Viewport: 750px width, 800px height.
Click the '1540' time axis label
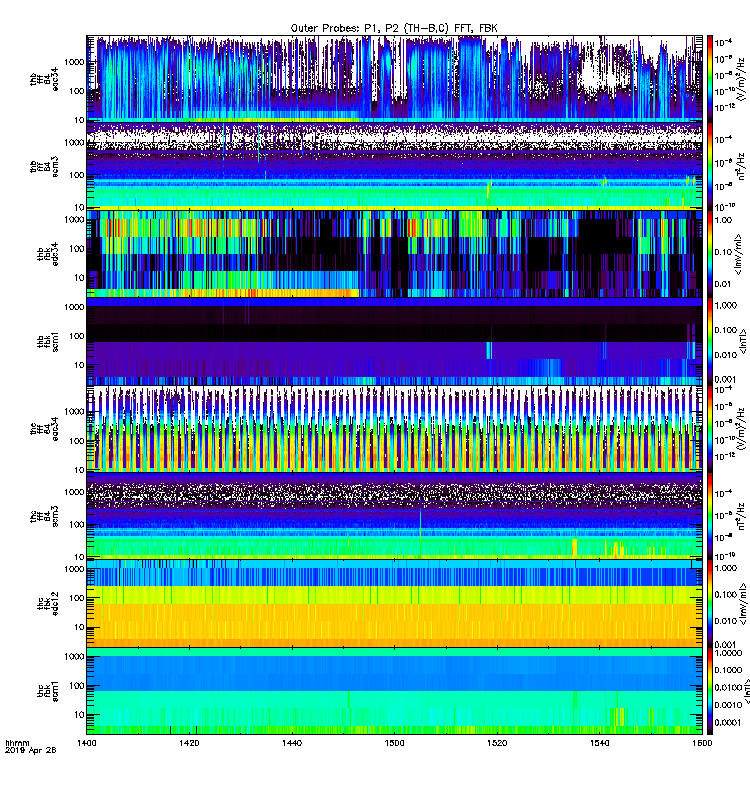point(599,743)
